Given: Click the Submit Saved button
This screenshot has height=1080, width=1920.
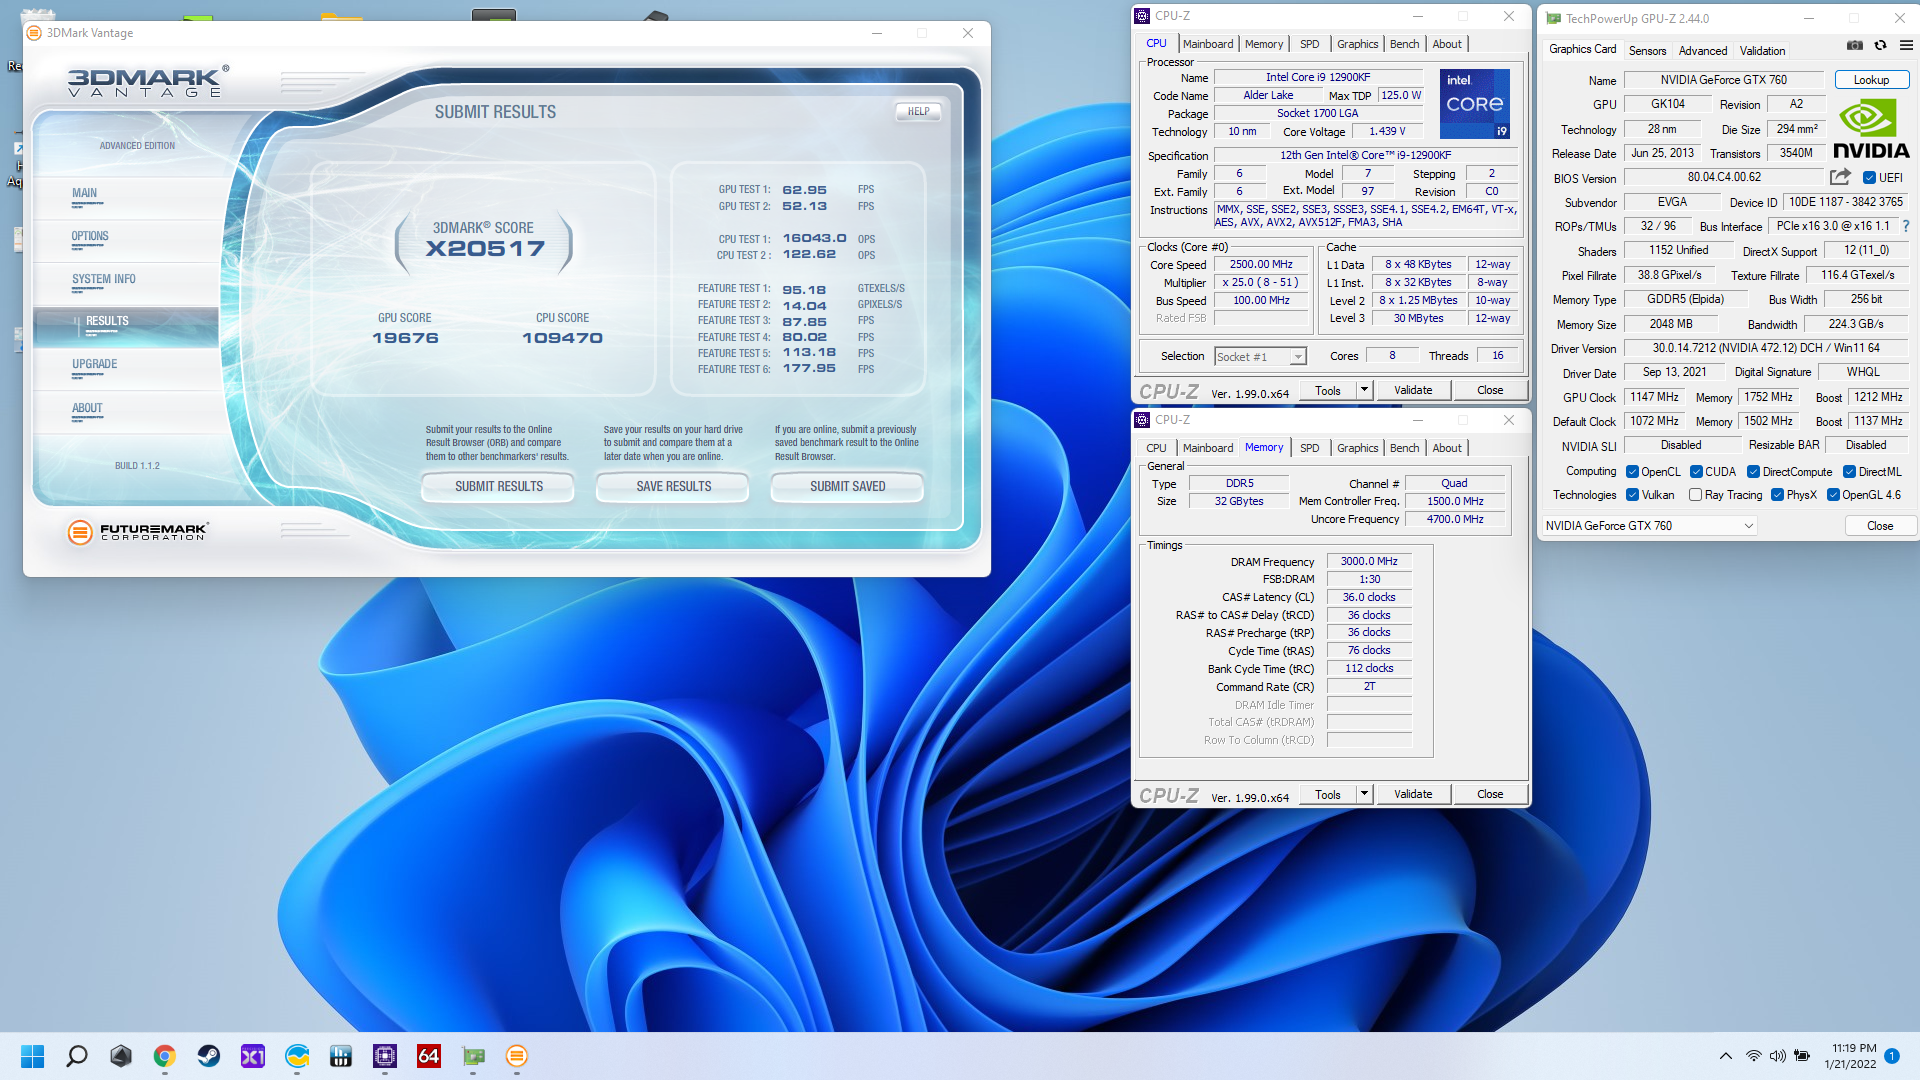Looking at the screenshot, I should (x=847, y=486).
